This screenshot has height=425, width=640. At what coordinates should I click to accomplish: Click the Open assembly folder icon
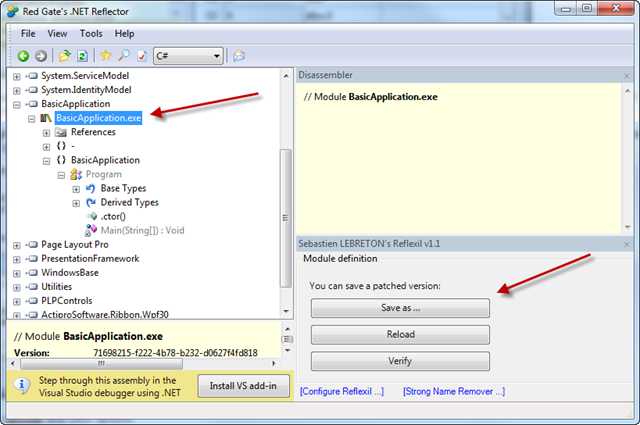(64, 56)
